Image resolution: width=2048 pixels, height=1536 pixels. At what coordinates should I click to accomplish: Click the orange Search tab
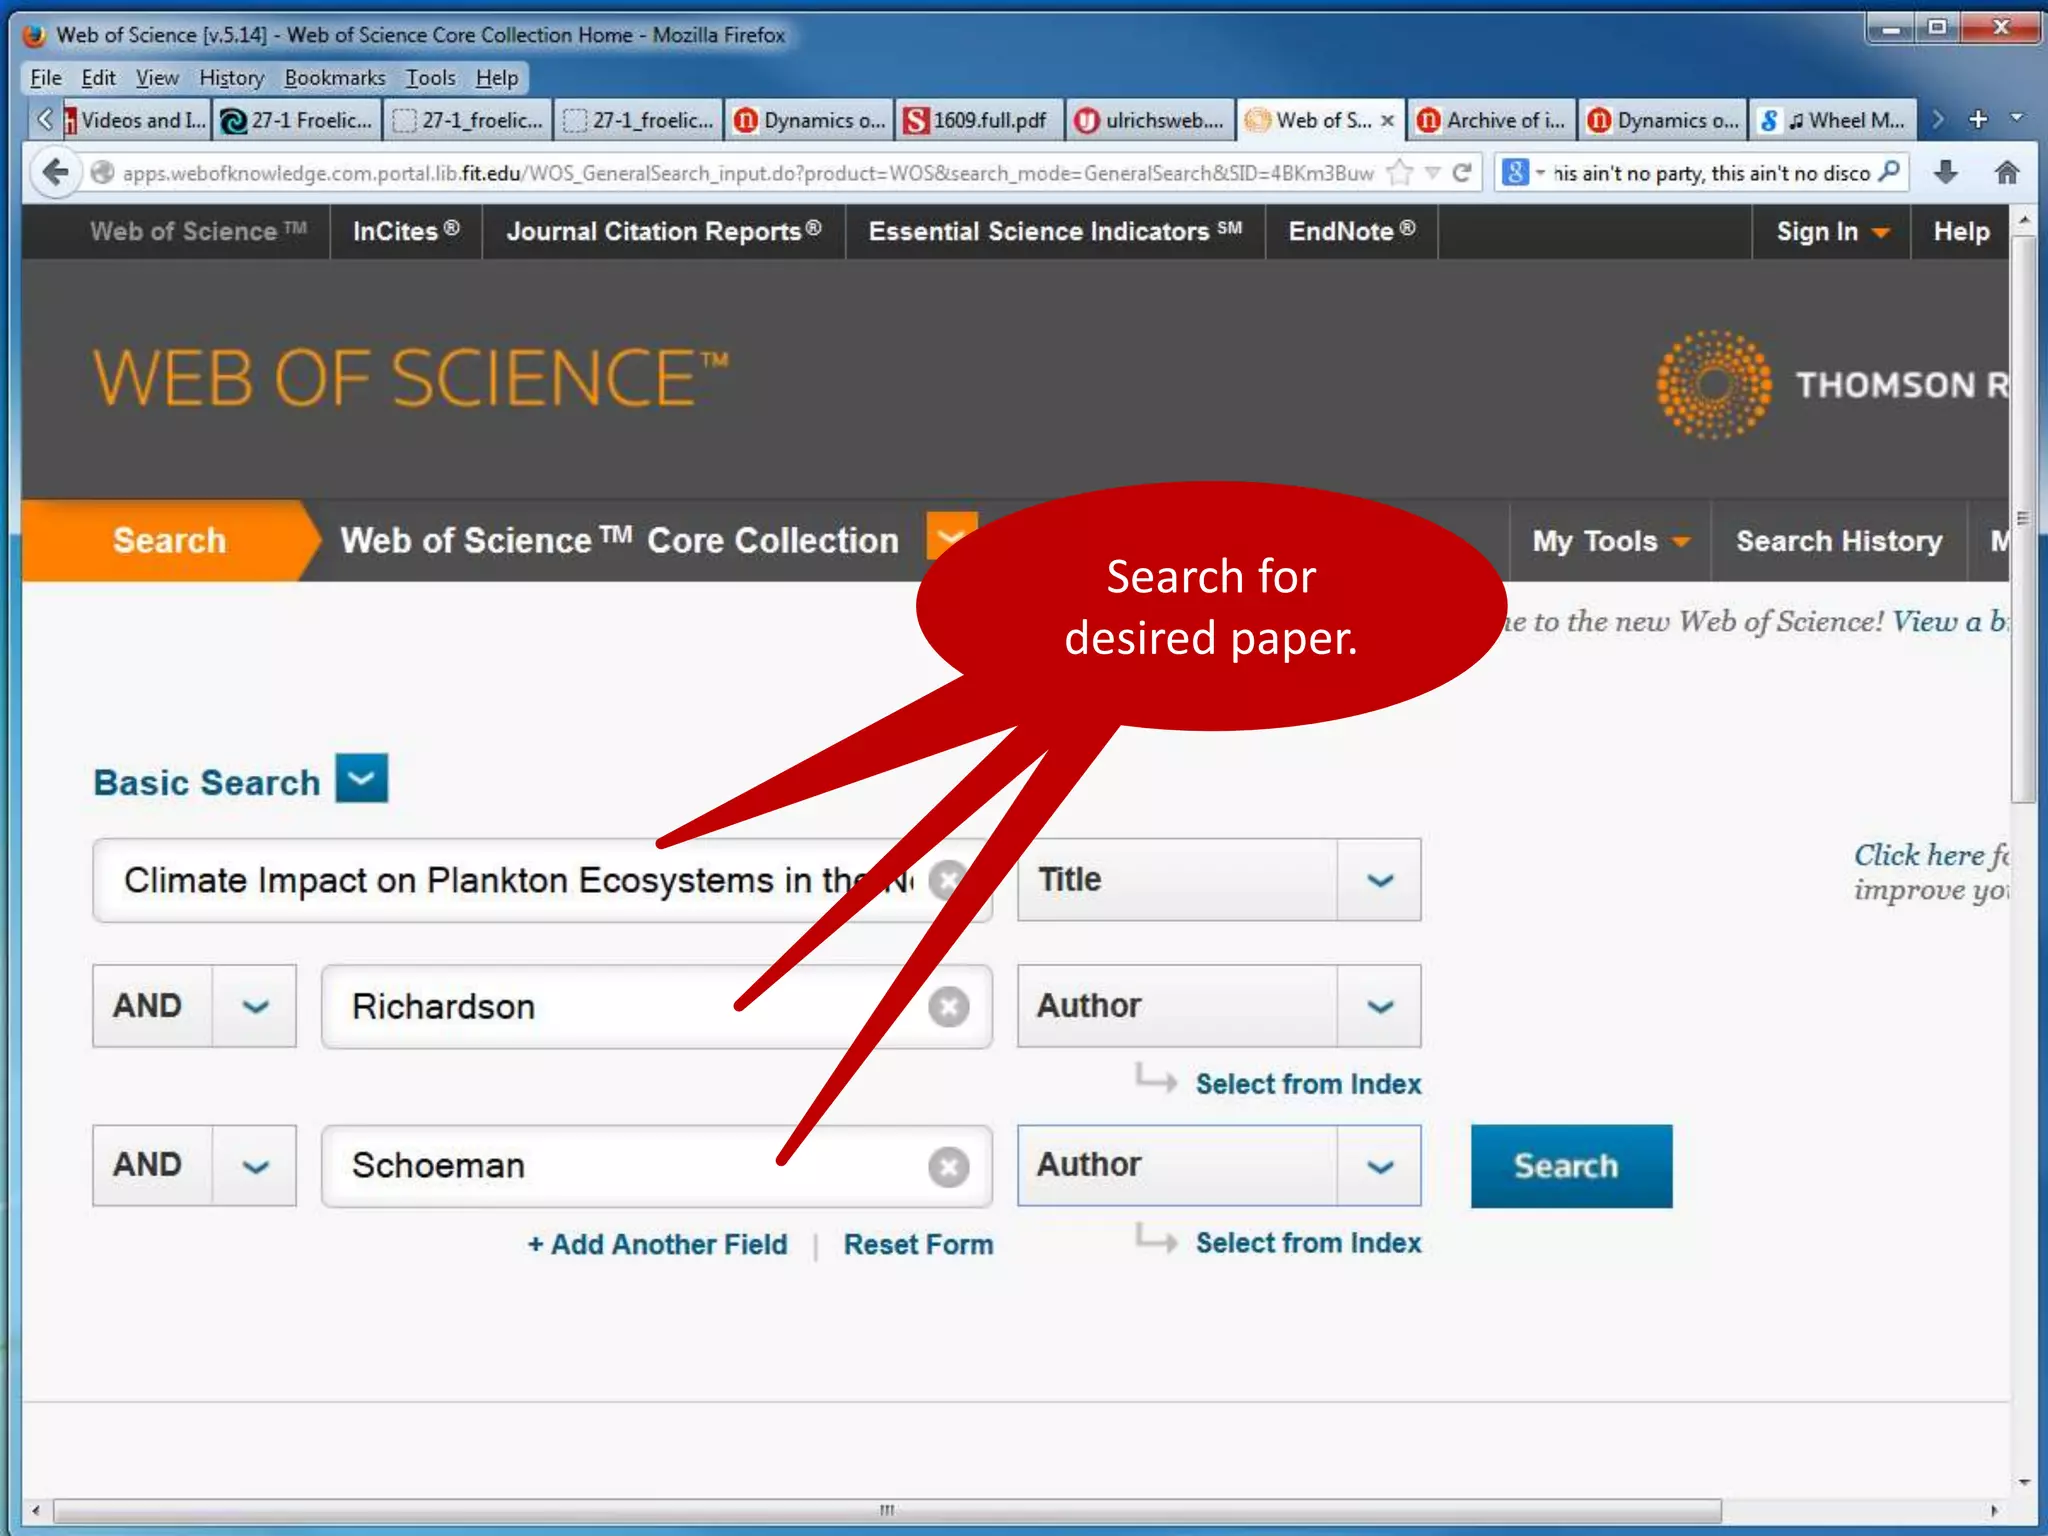[x=169, y=541]
